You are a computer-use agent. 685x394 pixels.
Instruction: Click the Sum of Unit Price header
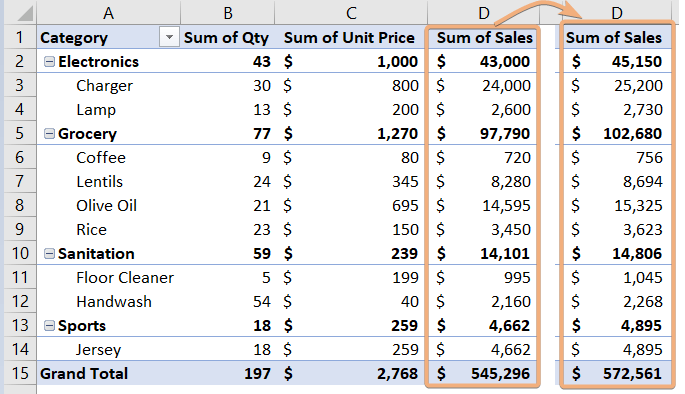click(x=349, y=38)
